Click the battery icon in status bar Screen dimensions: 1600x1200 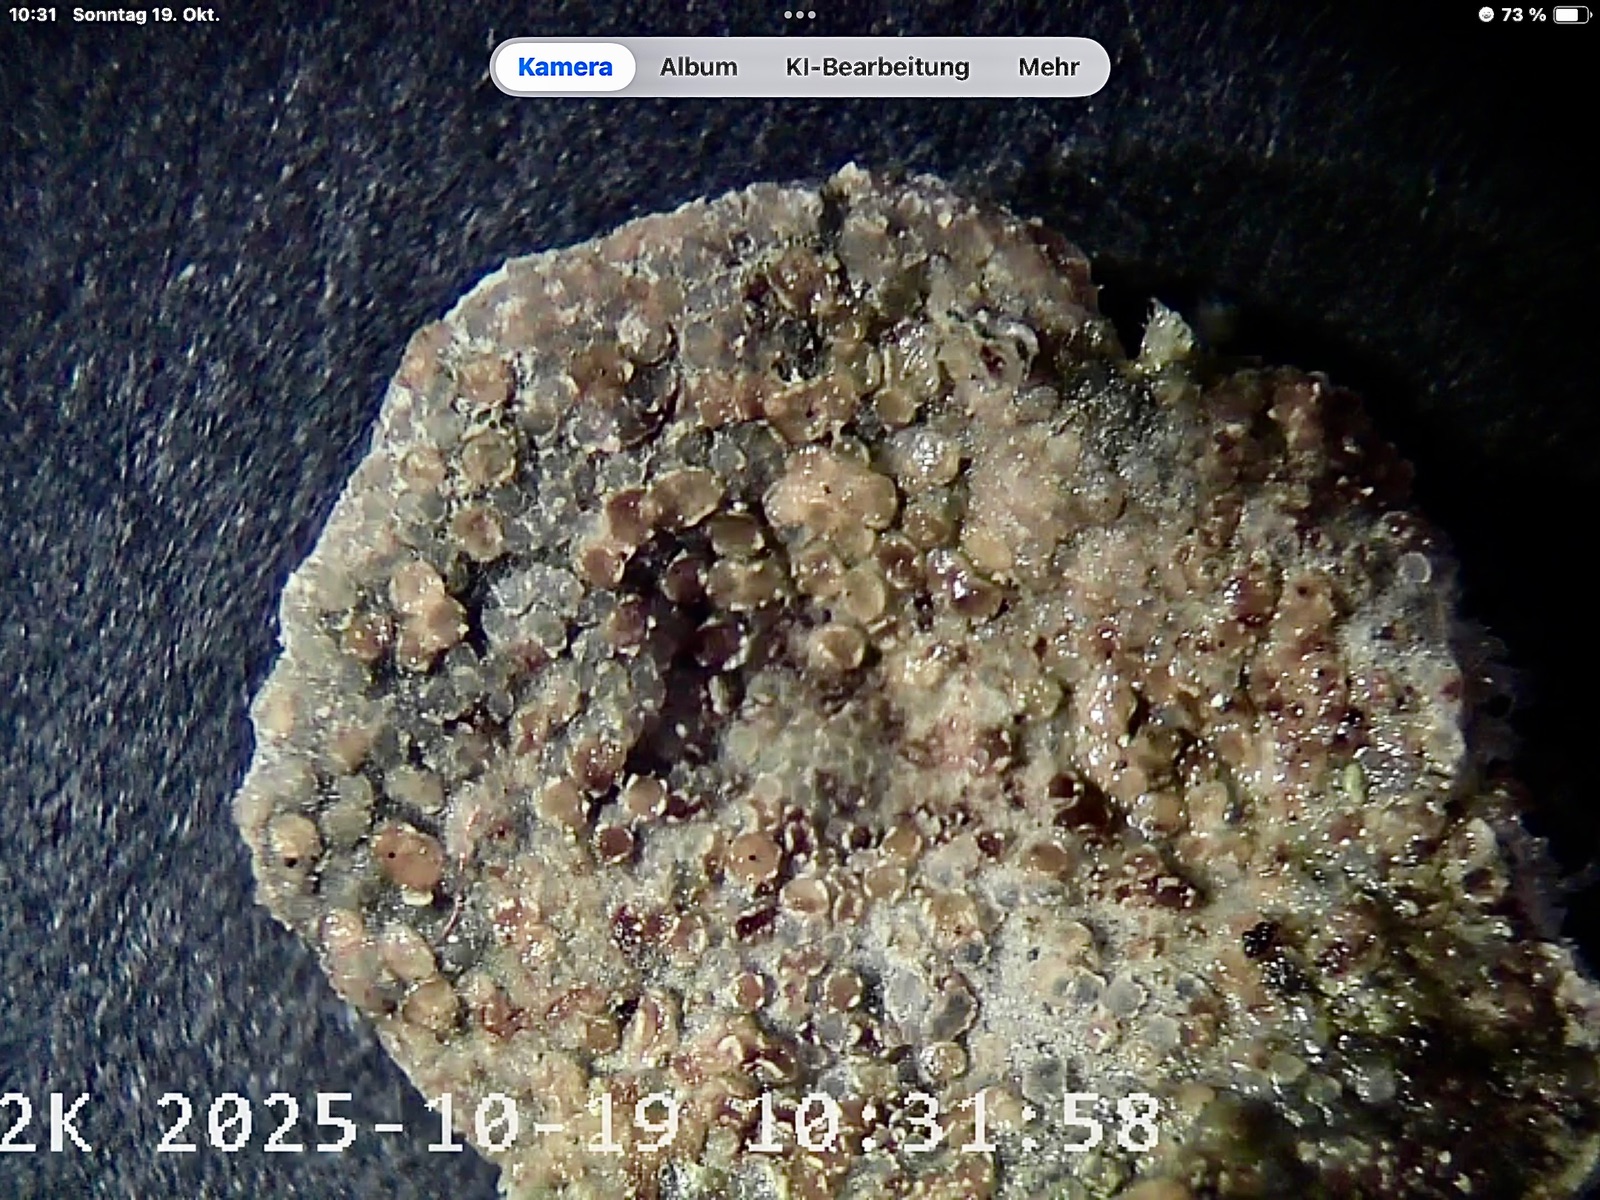(x=1571, y=15)
